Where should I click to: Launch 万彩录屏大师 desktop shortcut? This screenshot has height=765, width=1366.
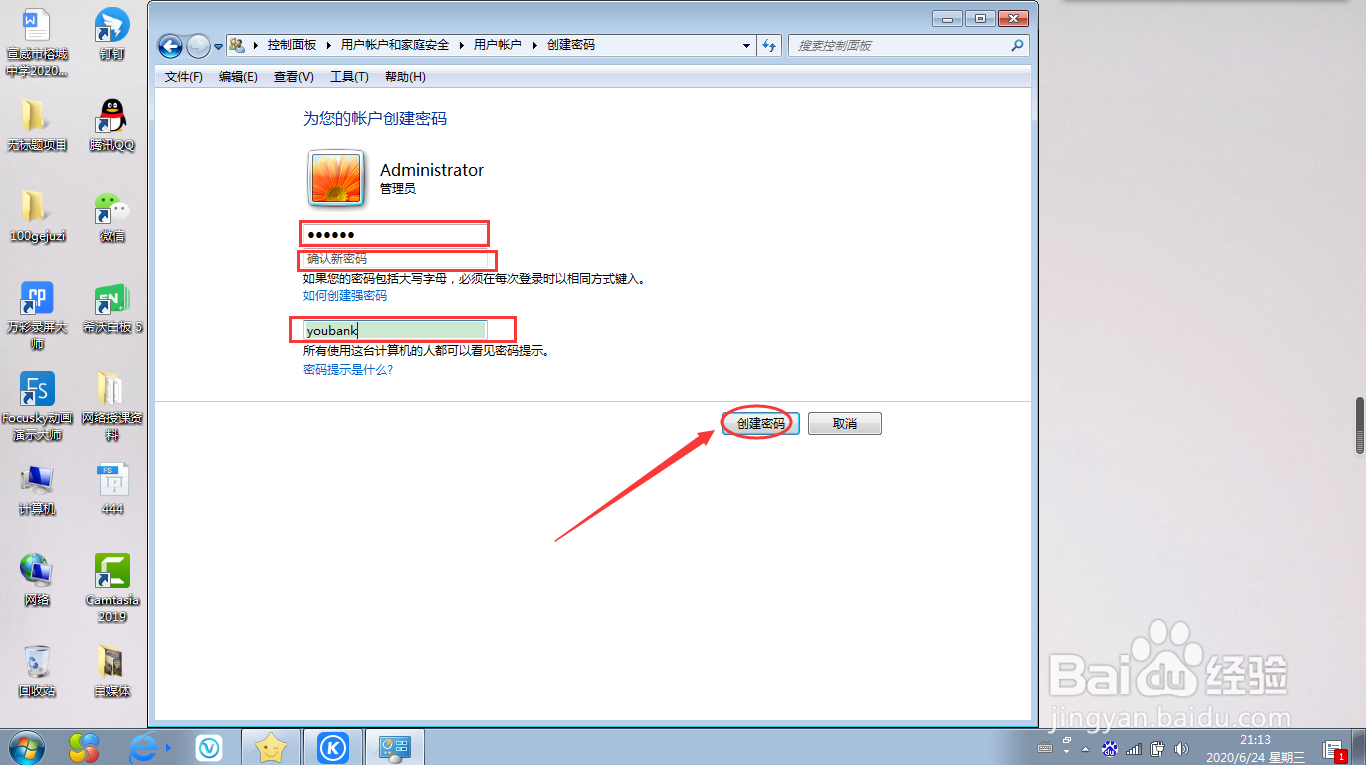click(37, 315)
